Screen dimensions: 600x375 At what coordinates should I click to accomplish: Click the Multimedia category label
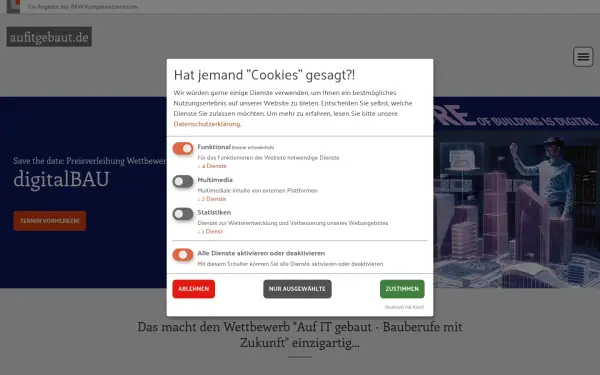coord(215,180)
